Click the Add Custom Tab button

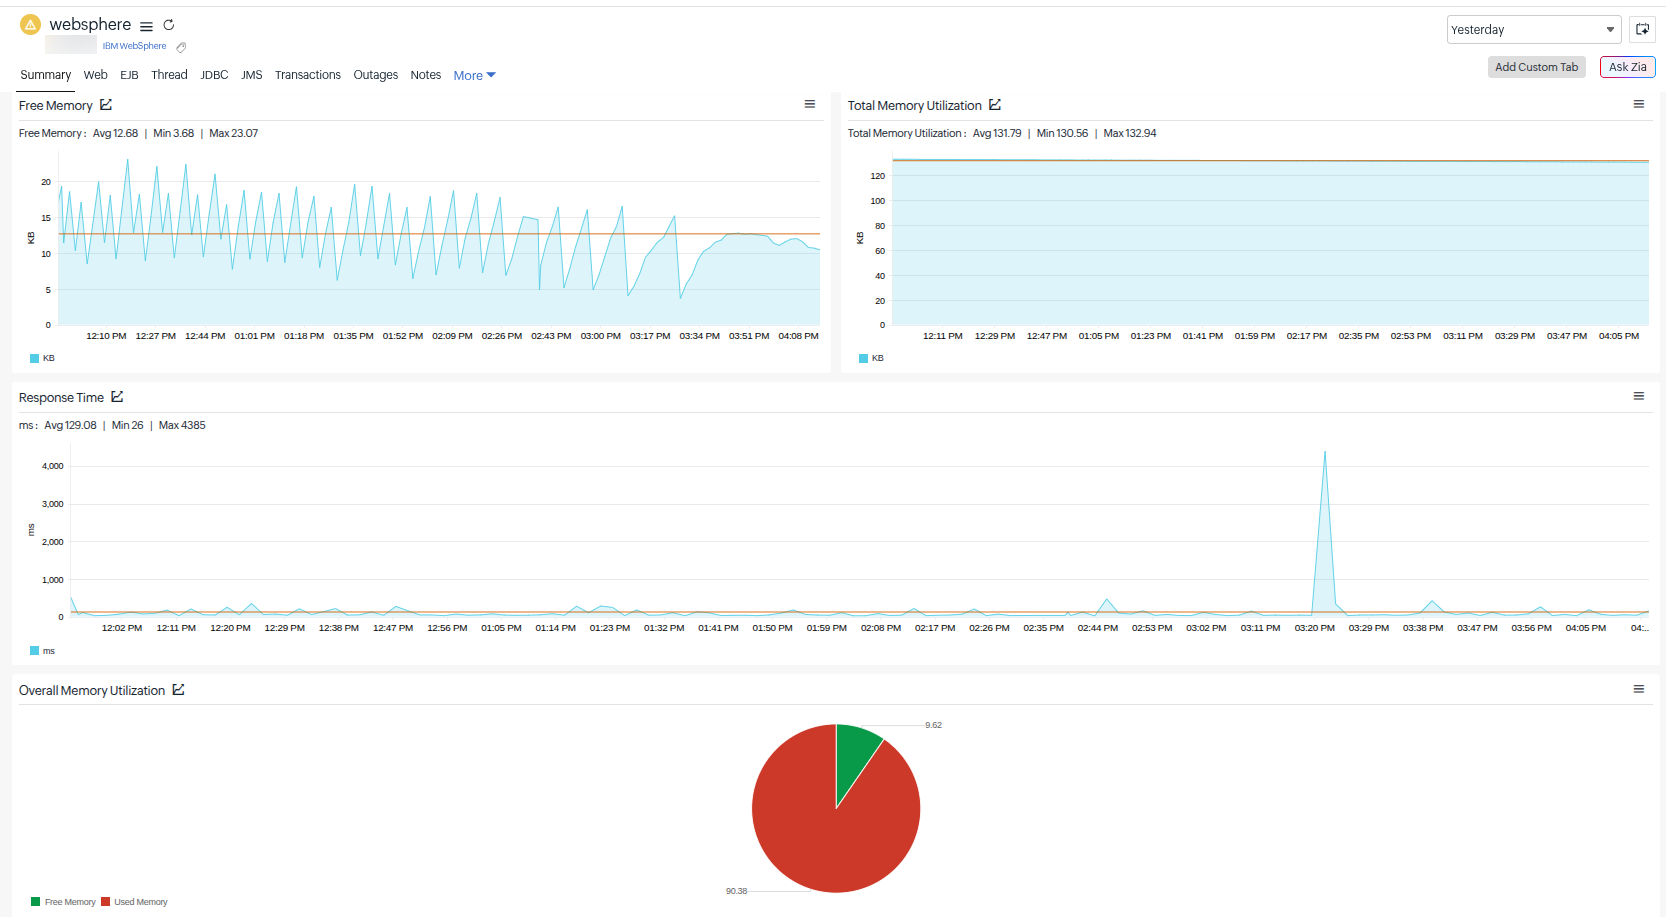tap(1536, 67)
